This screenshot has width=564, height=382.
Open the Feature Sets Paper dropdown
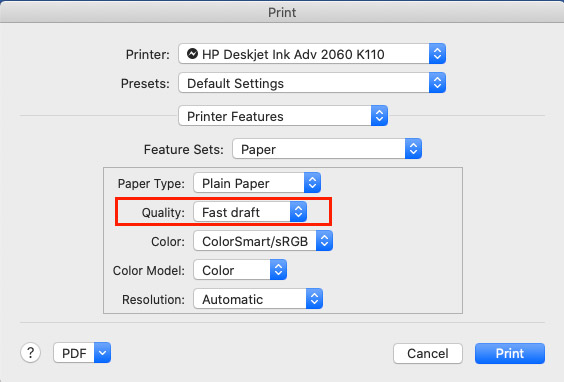(x=327, y=149)
